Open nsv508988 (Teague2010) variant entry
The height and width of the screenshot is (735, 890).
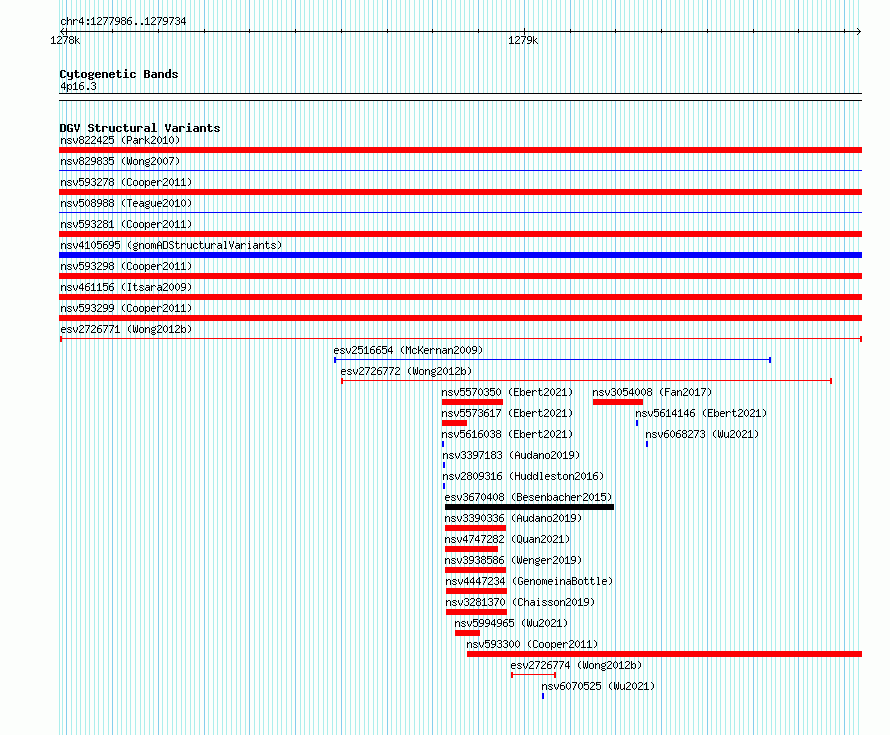tap(126, 203)
